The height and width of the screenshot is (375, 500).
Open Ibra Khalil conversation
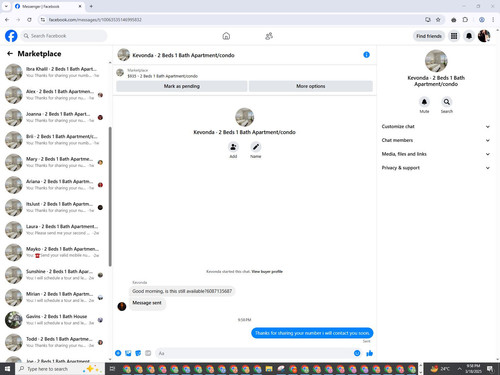coord(55,72)
